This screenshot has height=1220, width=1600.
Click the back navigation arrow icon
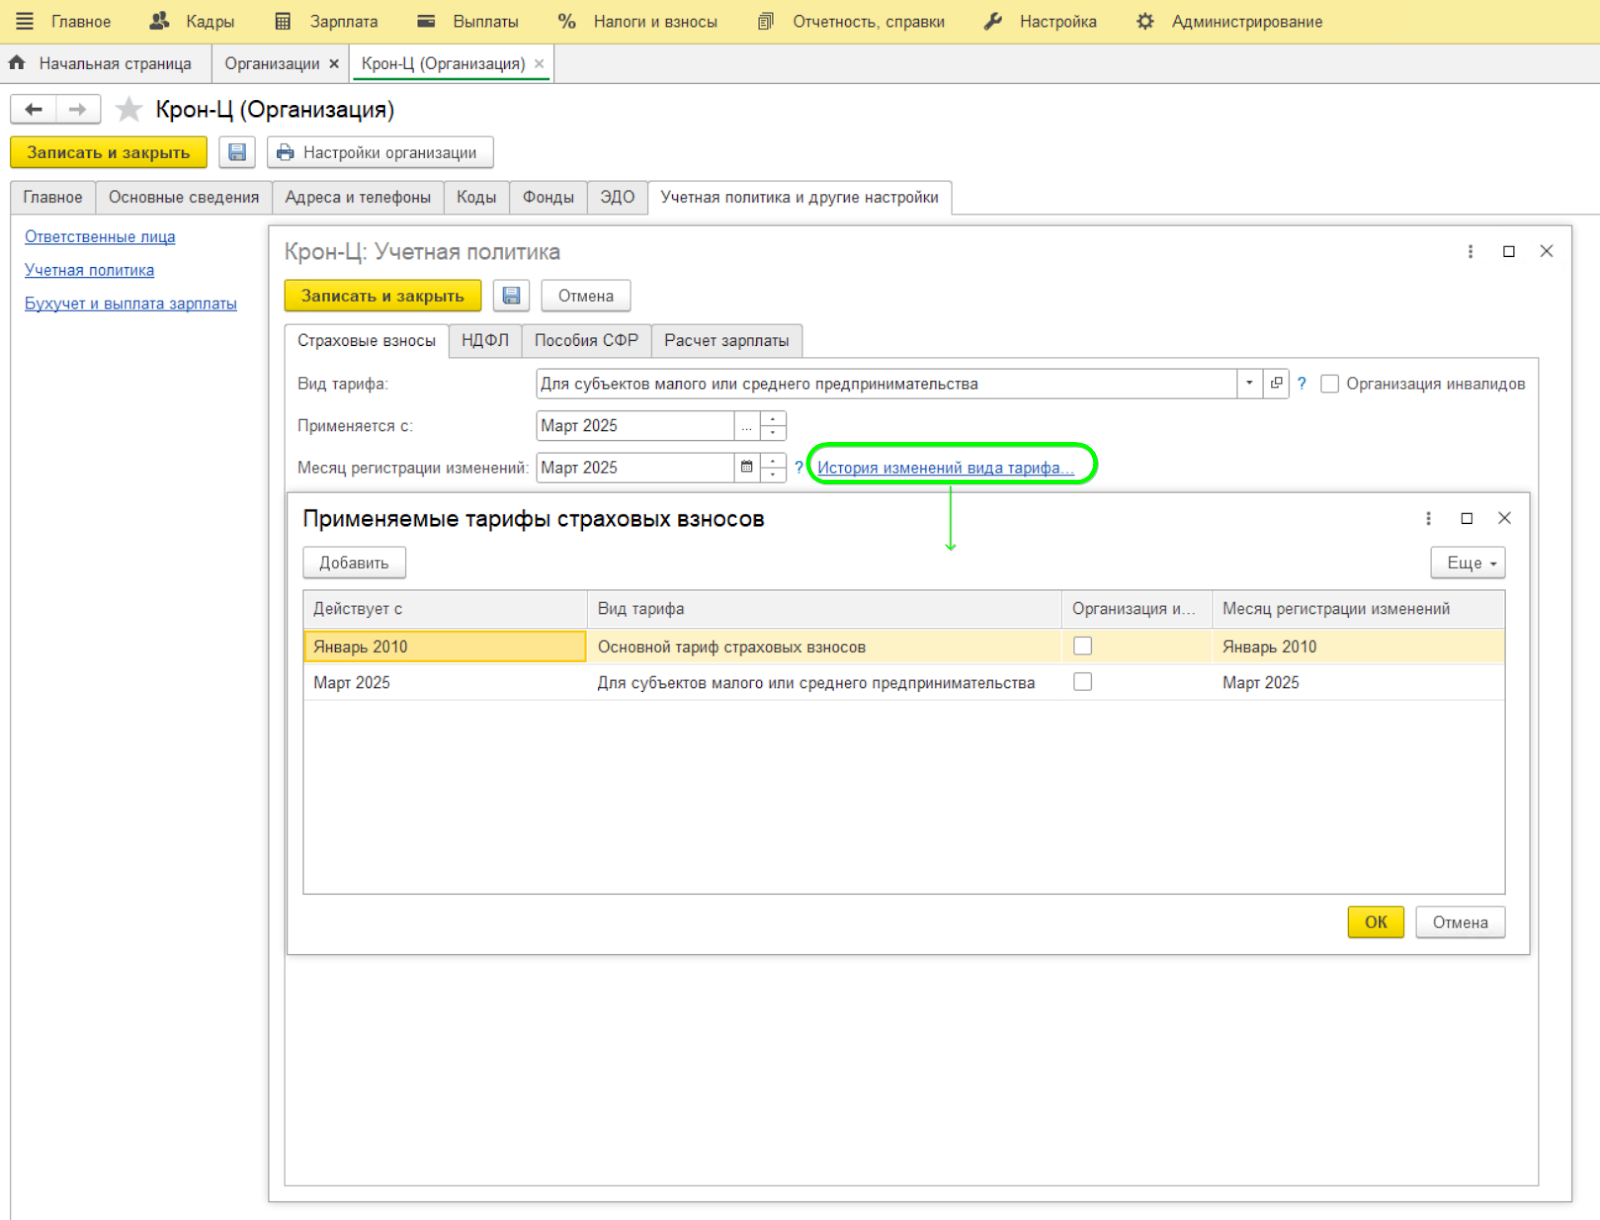click(33, 109)
